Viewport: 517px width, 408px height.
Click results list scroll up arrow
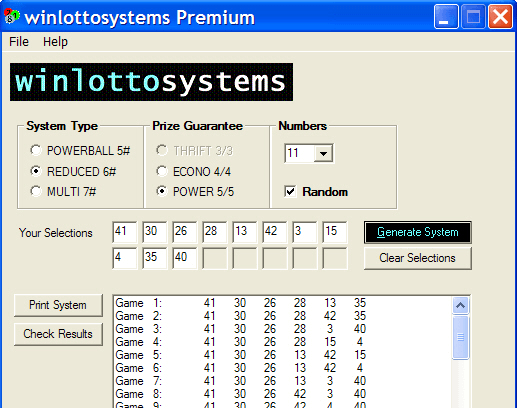tap(461, 305)
